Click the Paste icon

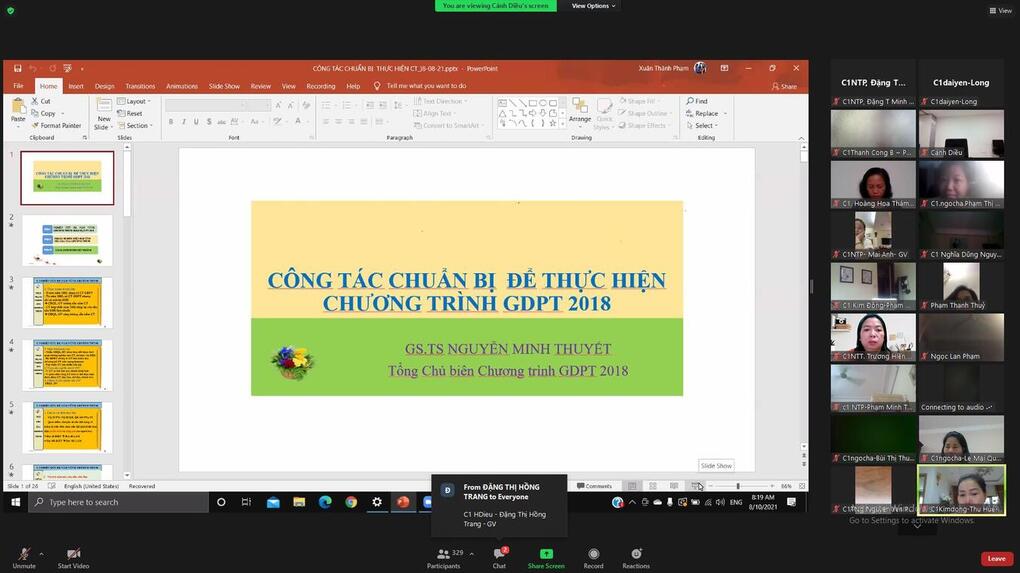(x=18, y=105)
